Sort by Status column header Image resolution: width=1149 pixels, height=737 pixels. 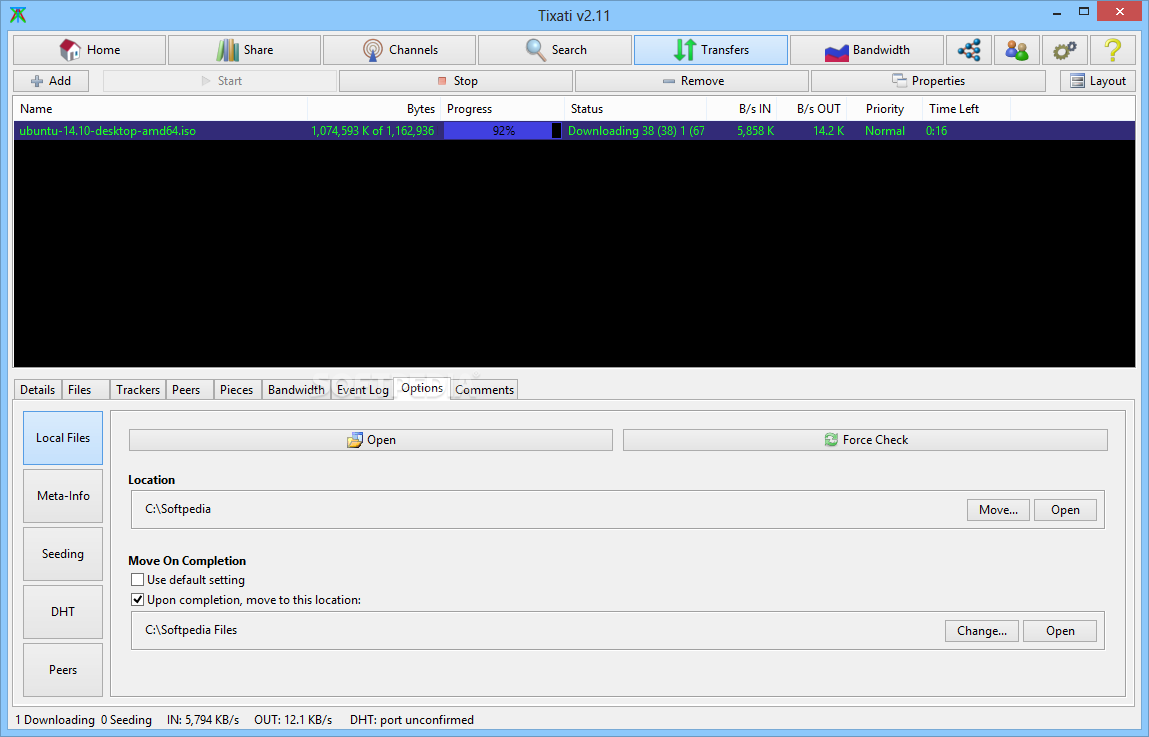click(635, 108)
